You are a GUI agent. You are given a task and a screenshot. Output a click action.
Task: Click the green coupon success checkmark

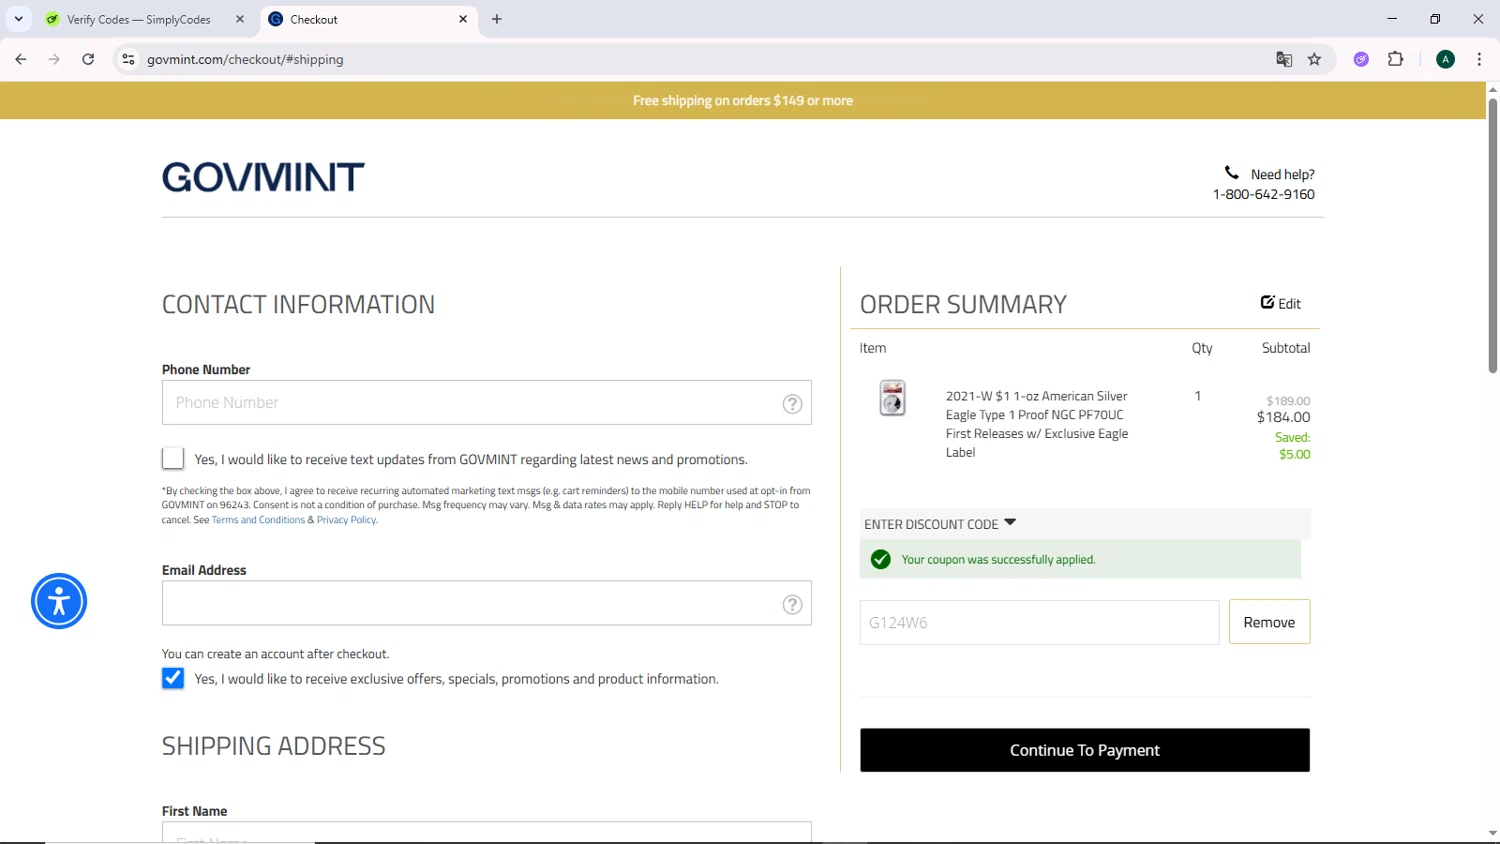(880, 559)
